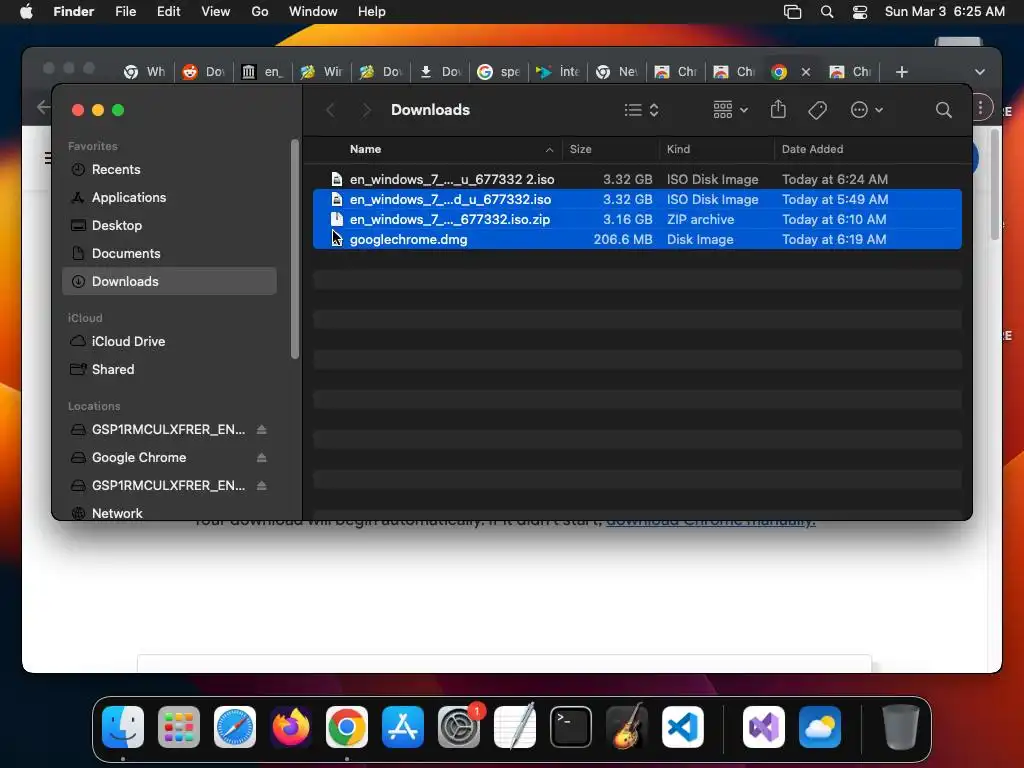Image resolution: width=1024 pixels, height=768 pixels.
Task: Select the 677332.iso.zip archive
Action: (637, 219)
